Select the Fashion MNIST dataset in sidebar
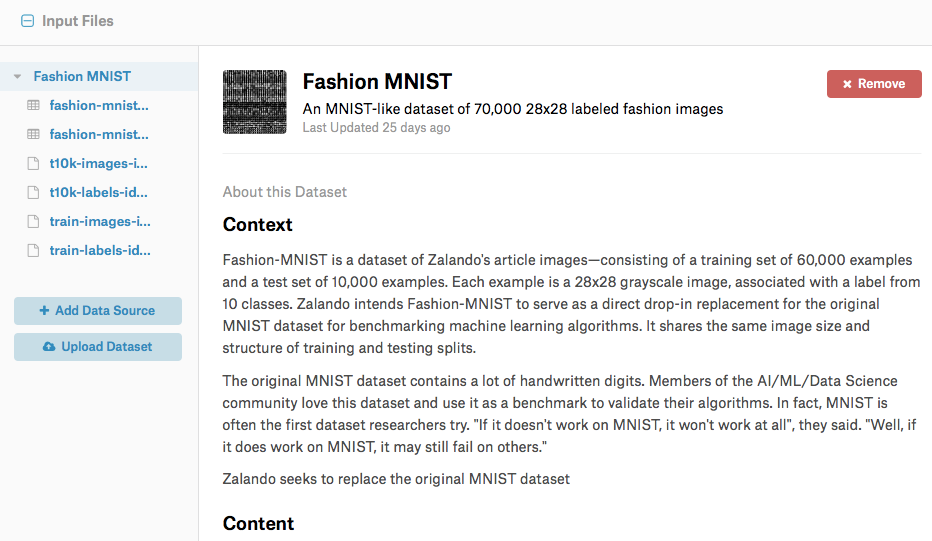The width and height of the screenshot is (932, 541). coord(82,77)
